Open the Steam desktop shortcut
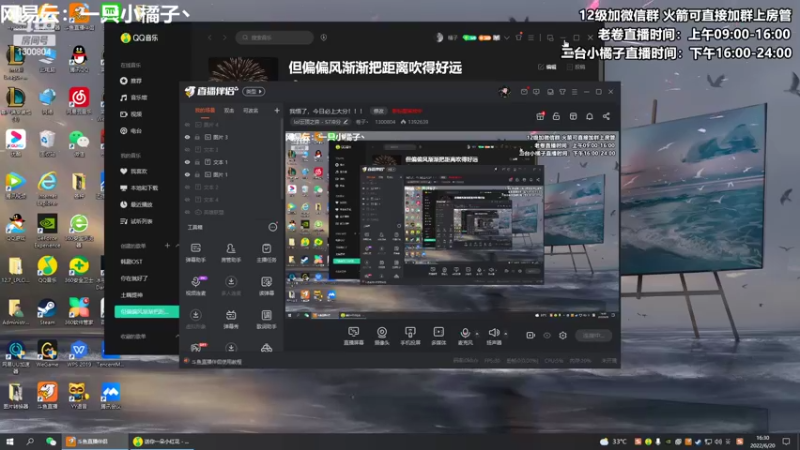The width and height of the screenshot is (800, 450). 47,312
